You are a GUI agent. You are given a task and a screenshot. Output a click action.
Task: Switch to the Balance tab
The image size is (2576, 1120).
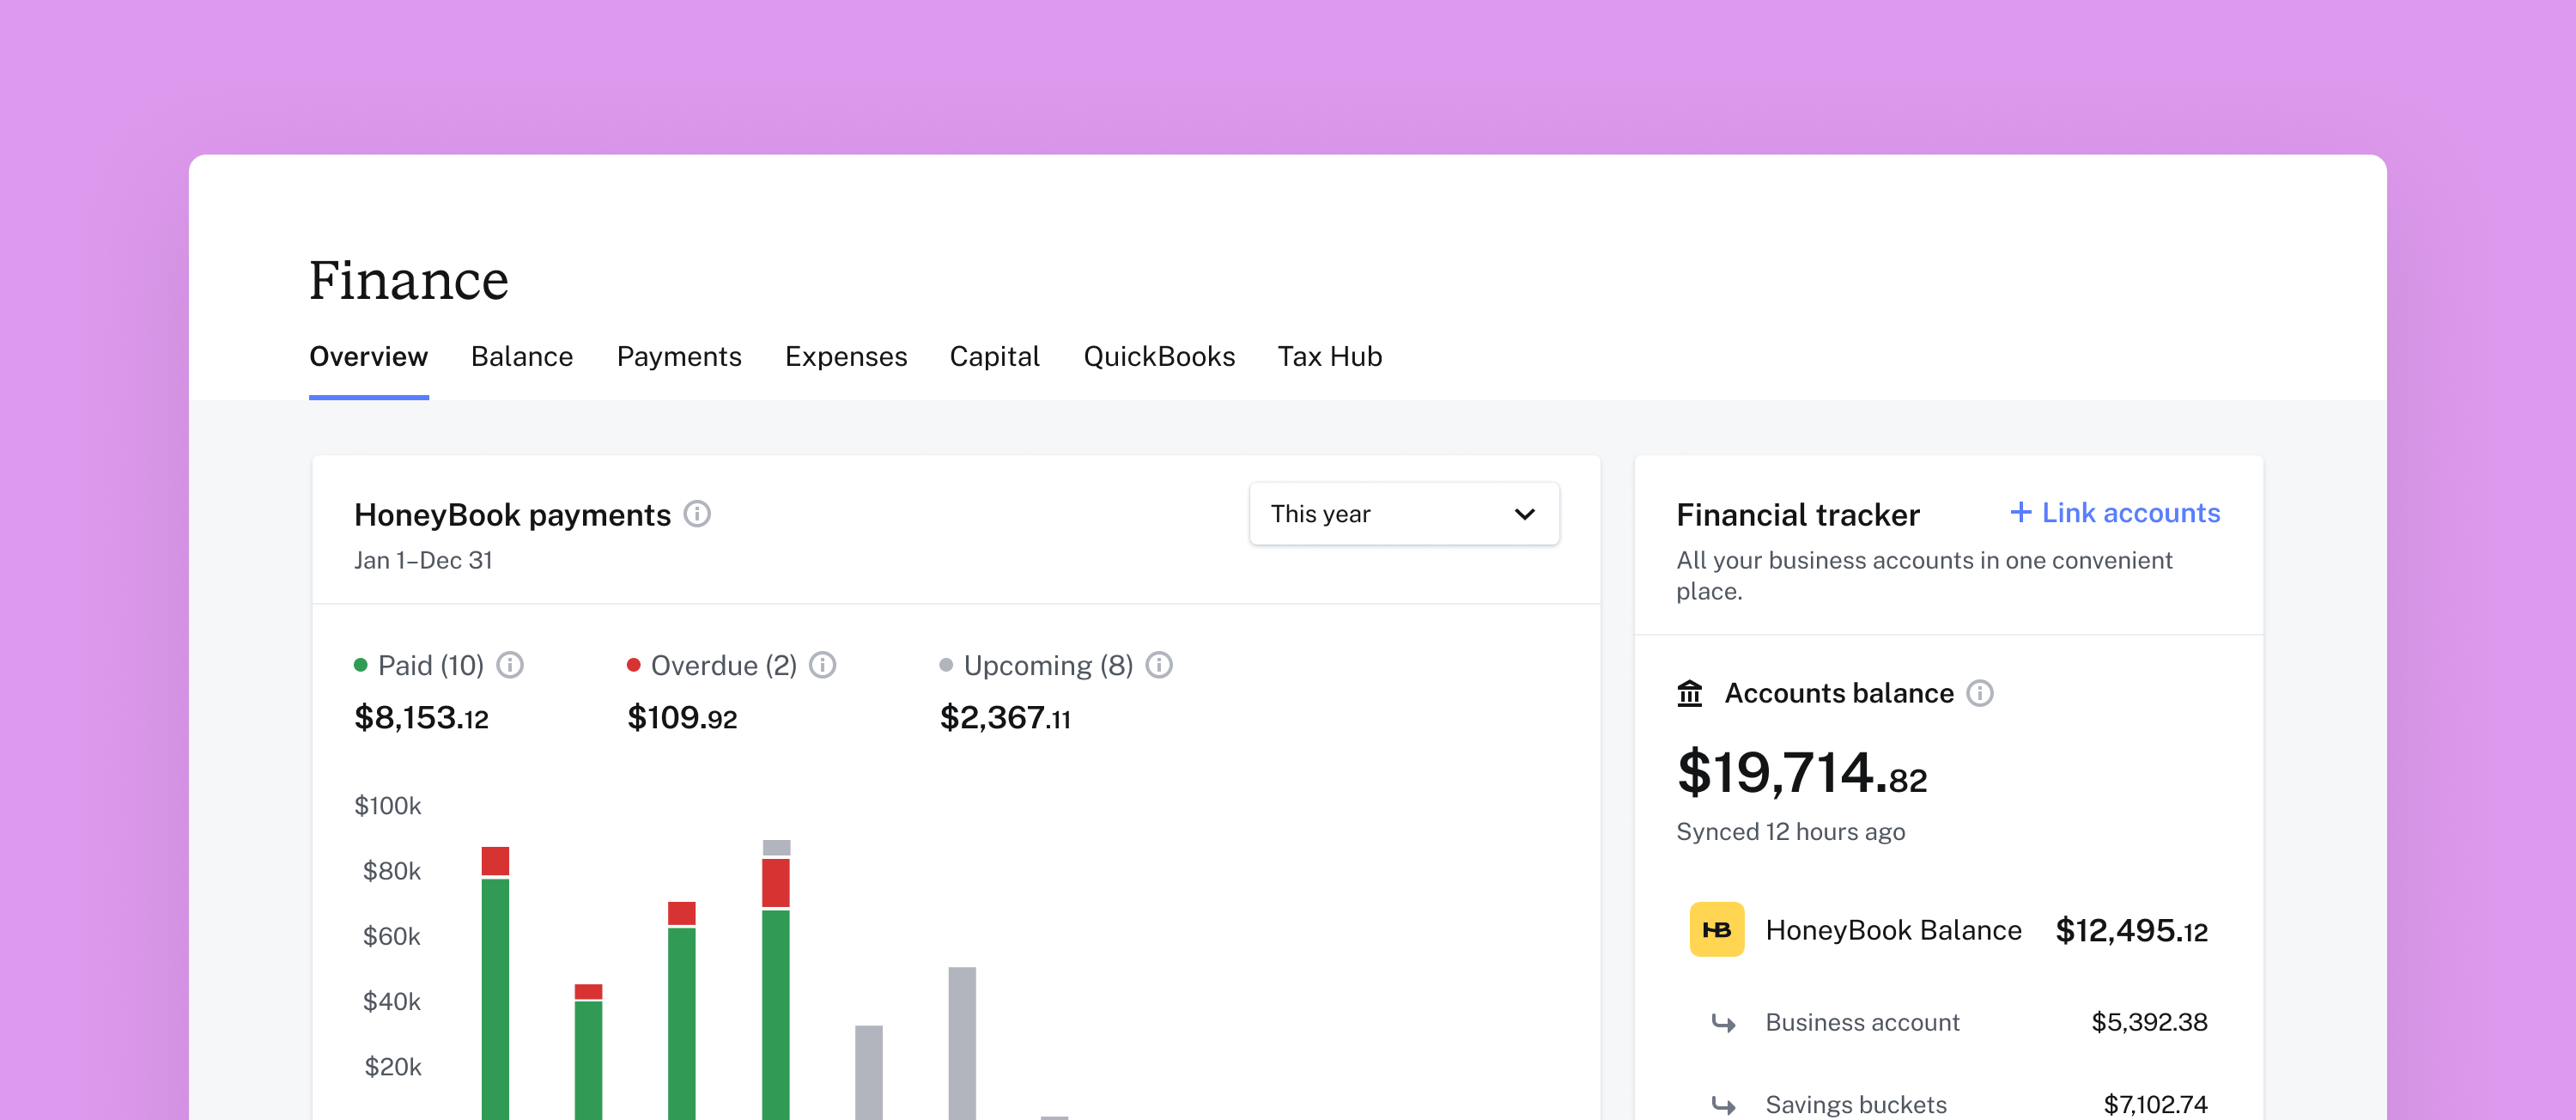tap(521, 357)
